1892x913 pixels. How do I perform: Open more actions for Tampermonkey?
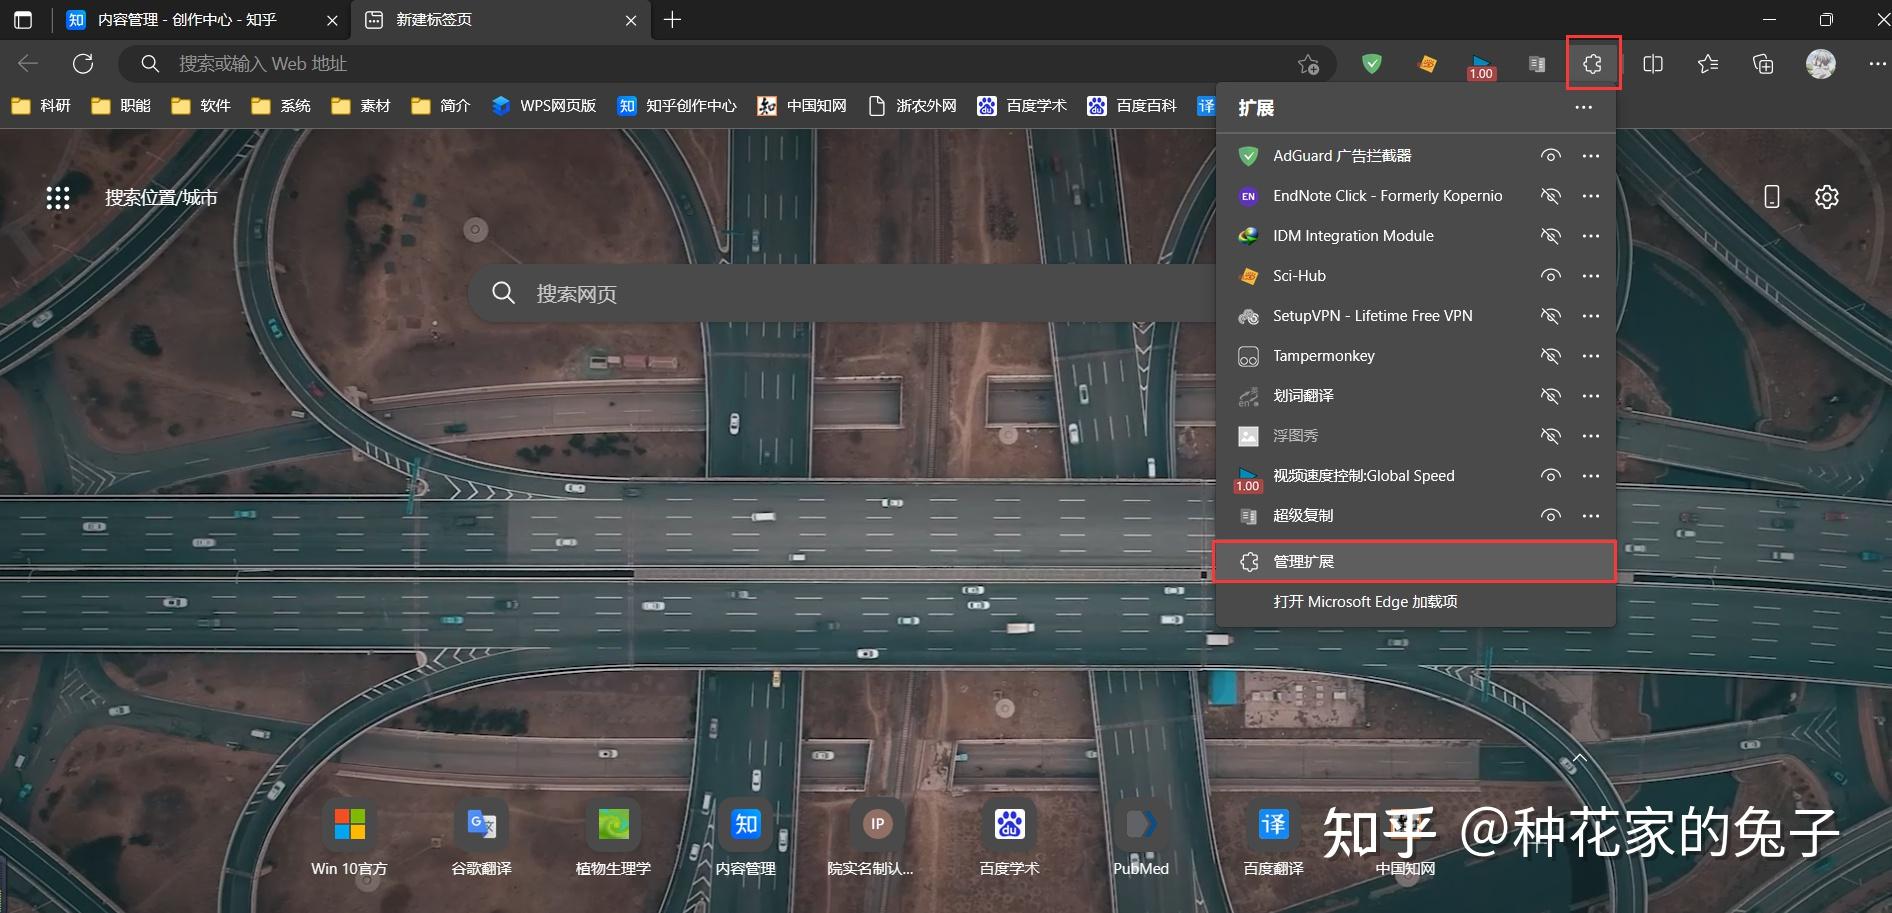pyautogui.click(x=1591, y=356)
